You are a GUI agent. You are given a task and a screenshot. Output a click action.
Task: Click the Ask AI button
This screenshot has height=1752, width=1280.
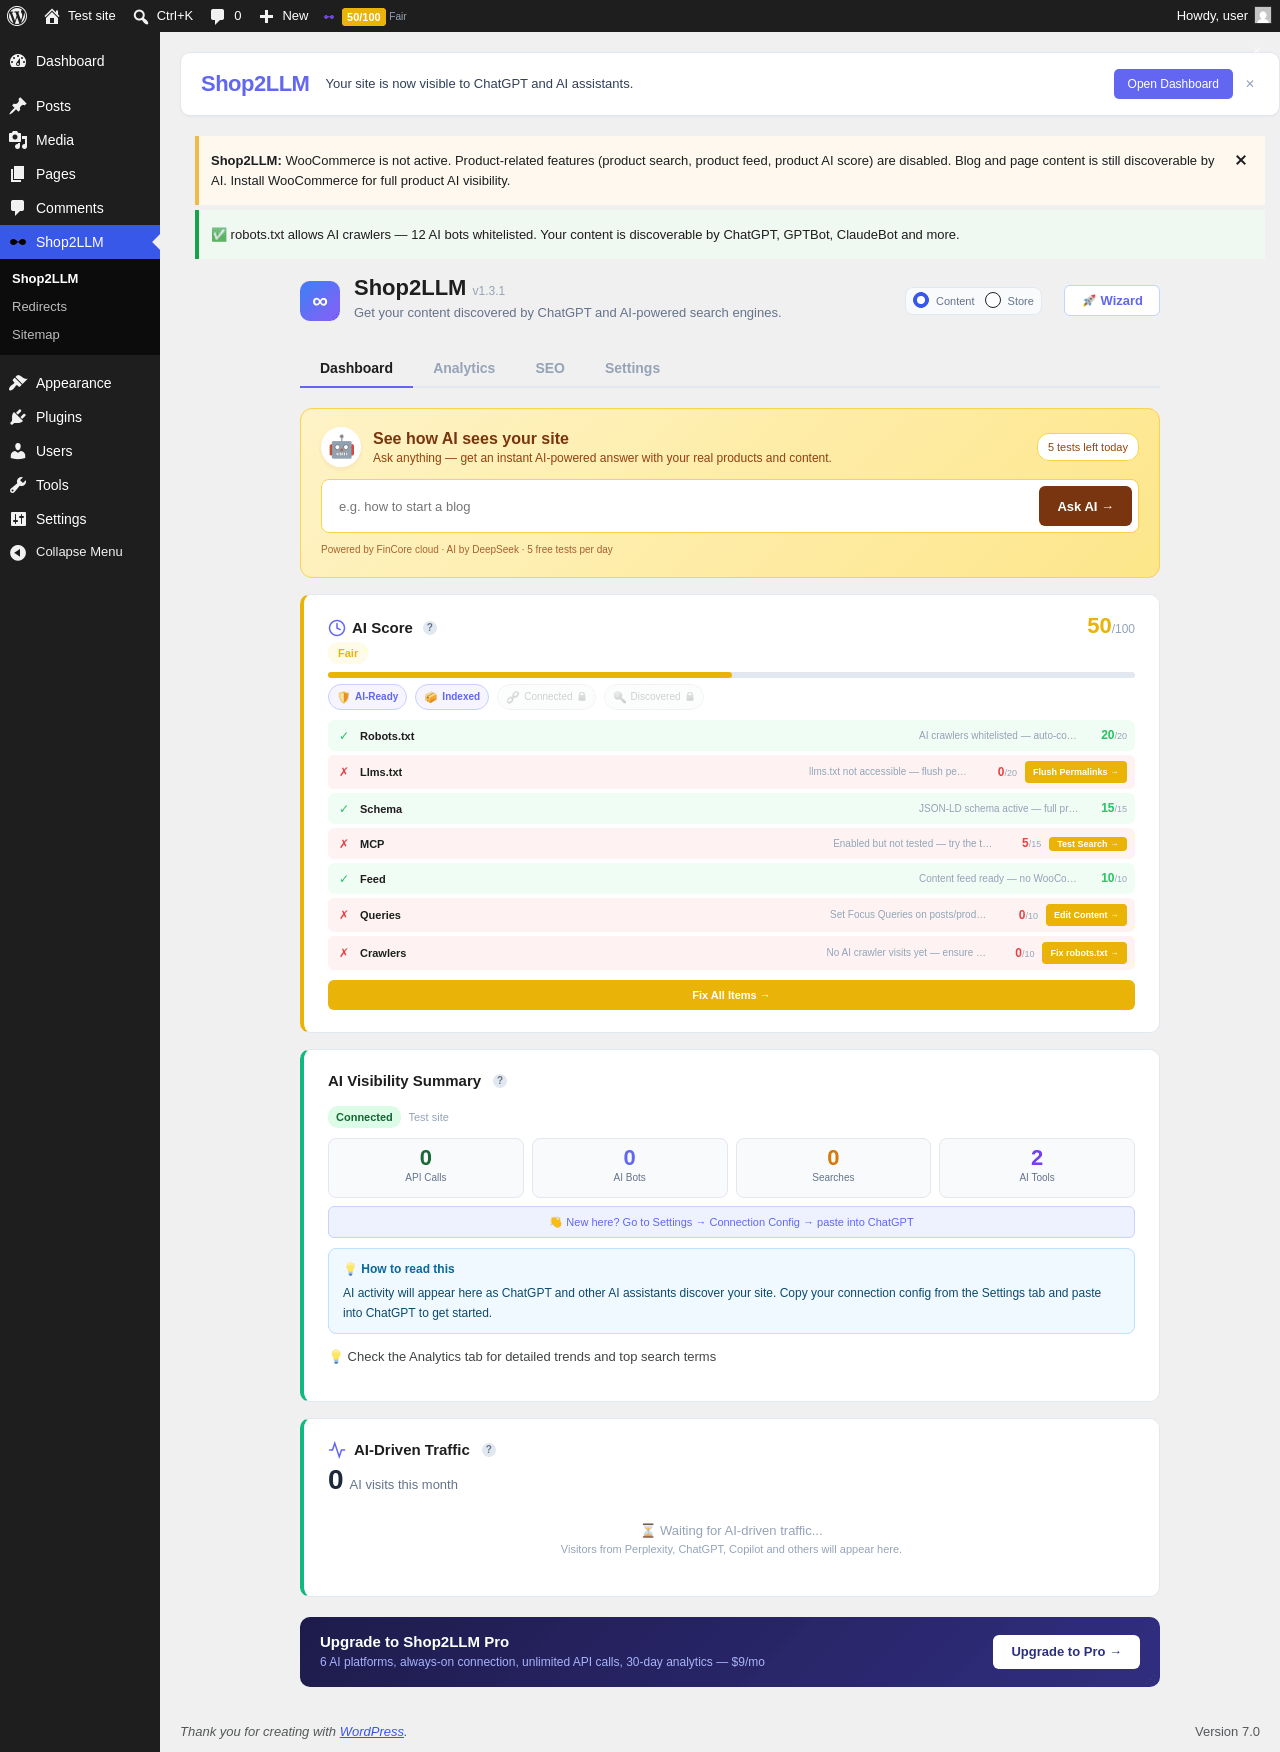(1085, 506)
